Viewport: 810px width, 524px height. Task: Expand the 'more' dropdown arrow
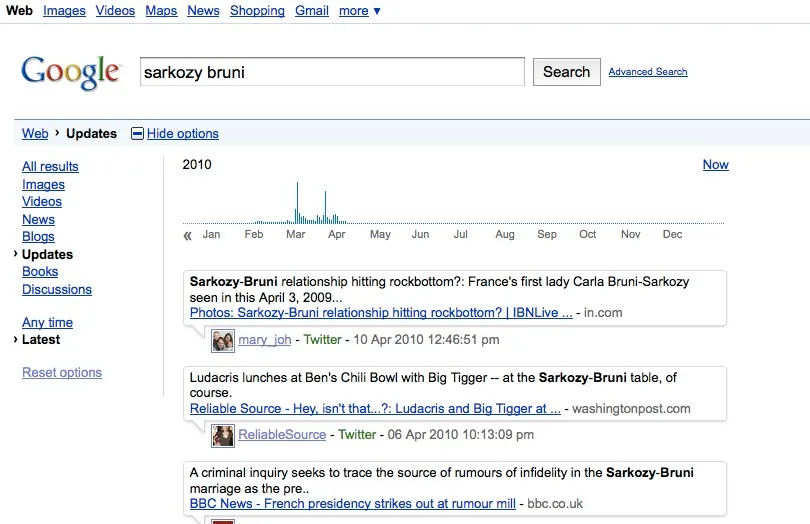[377, 11]
